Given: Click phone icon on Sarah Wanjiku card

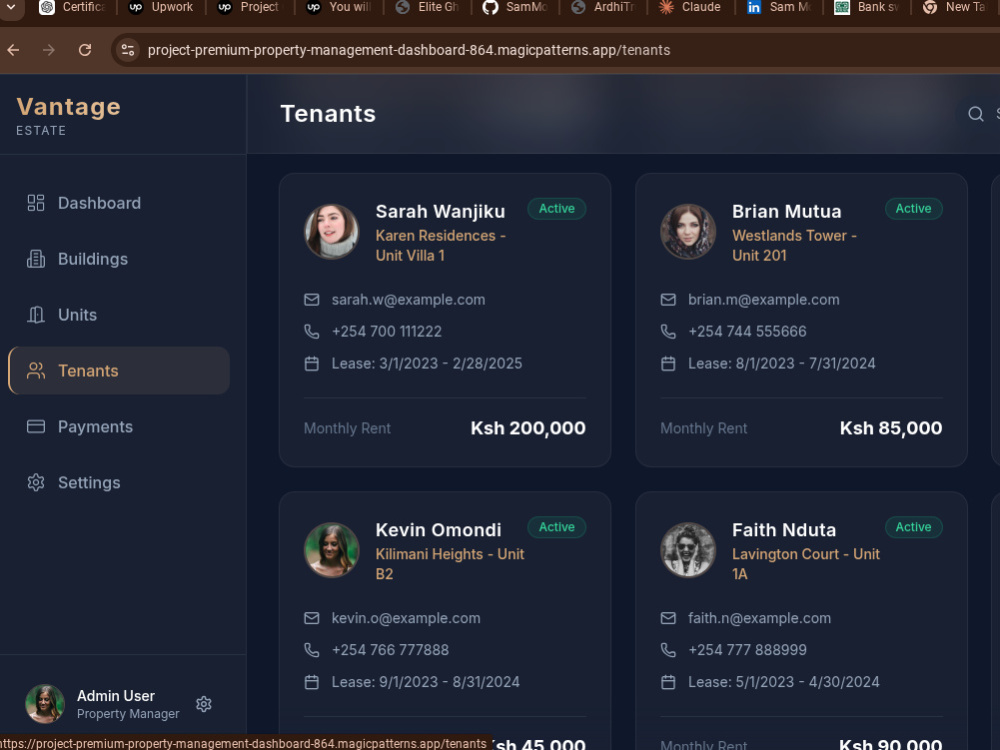Looking at the screenshot, I should 311,332.
